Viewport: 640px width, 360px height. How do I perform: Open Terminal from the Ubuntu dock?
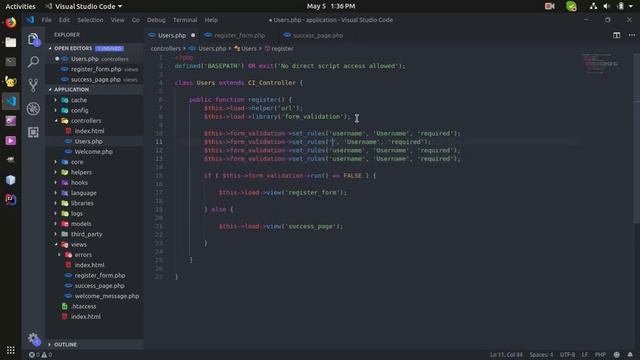[11, 62]
